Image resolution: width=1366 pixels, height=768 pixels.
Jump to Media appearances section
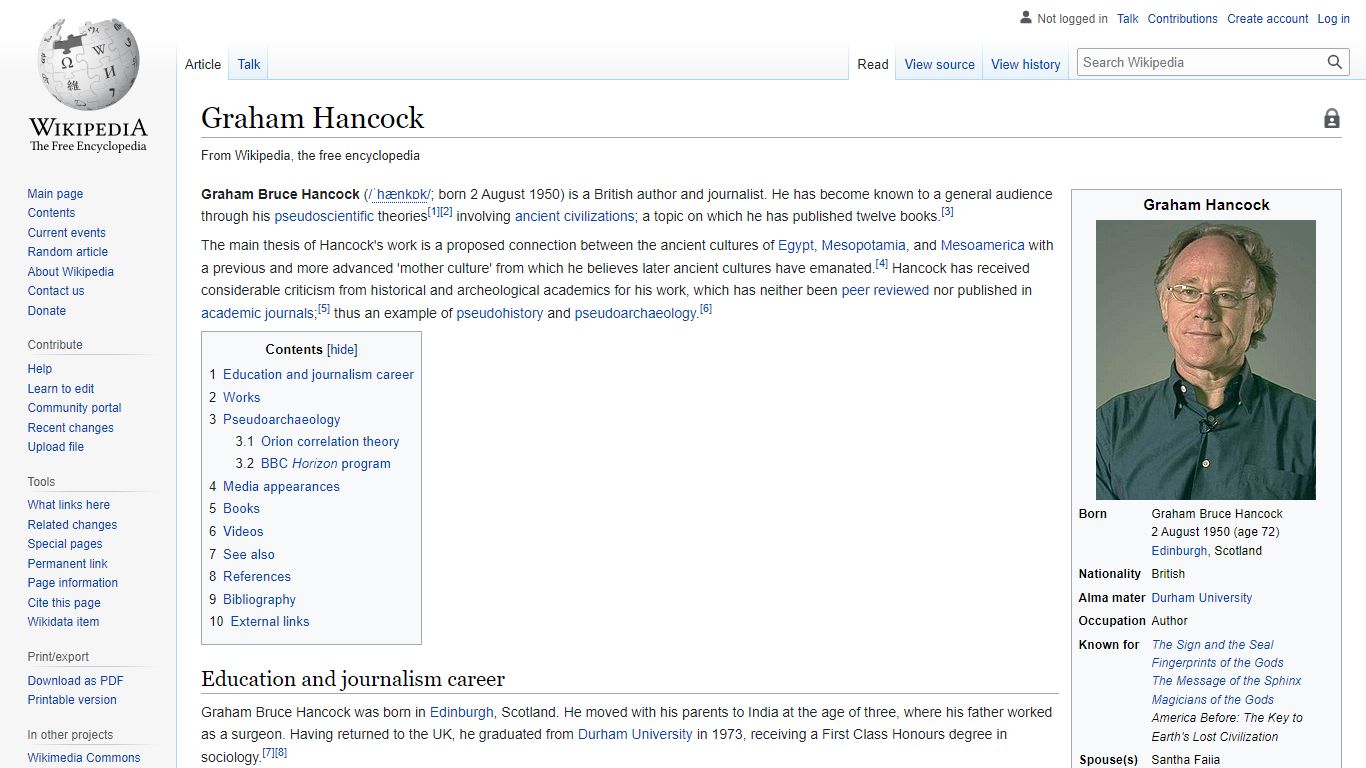coord(281,486)
